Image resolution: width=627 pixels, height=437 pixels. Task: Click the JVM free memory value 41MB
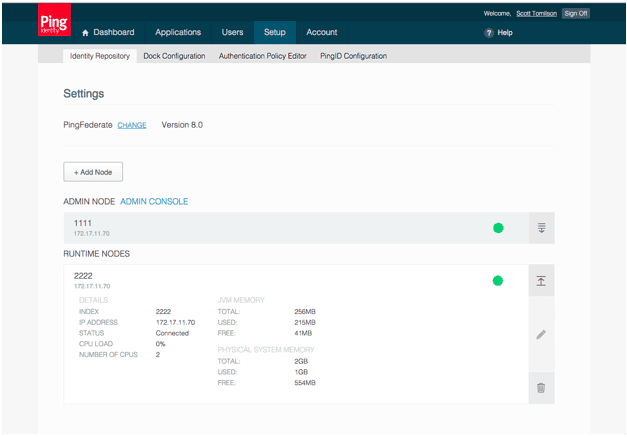tap(303, 333)
